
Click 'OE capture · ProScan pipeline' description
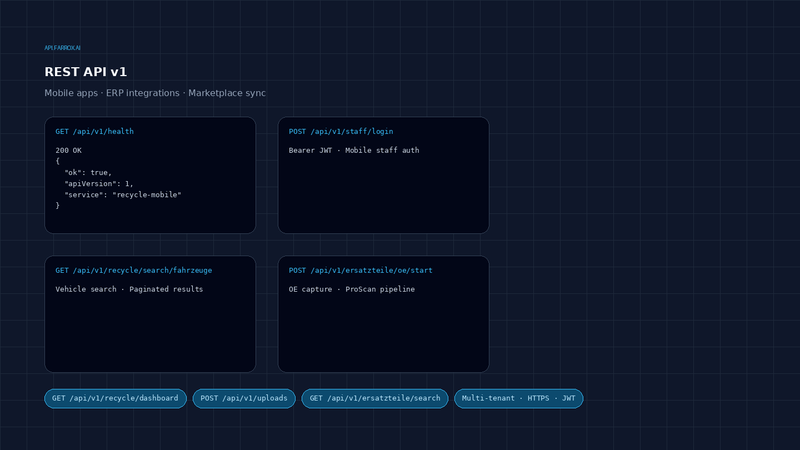352,289
